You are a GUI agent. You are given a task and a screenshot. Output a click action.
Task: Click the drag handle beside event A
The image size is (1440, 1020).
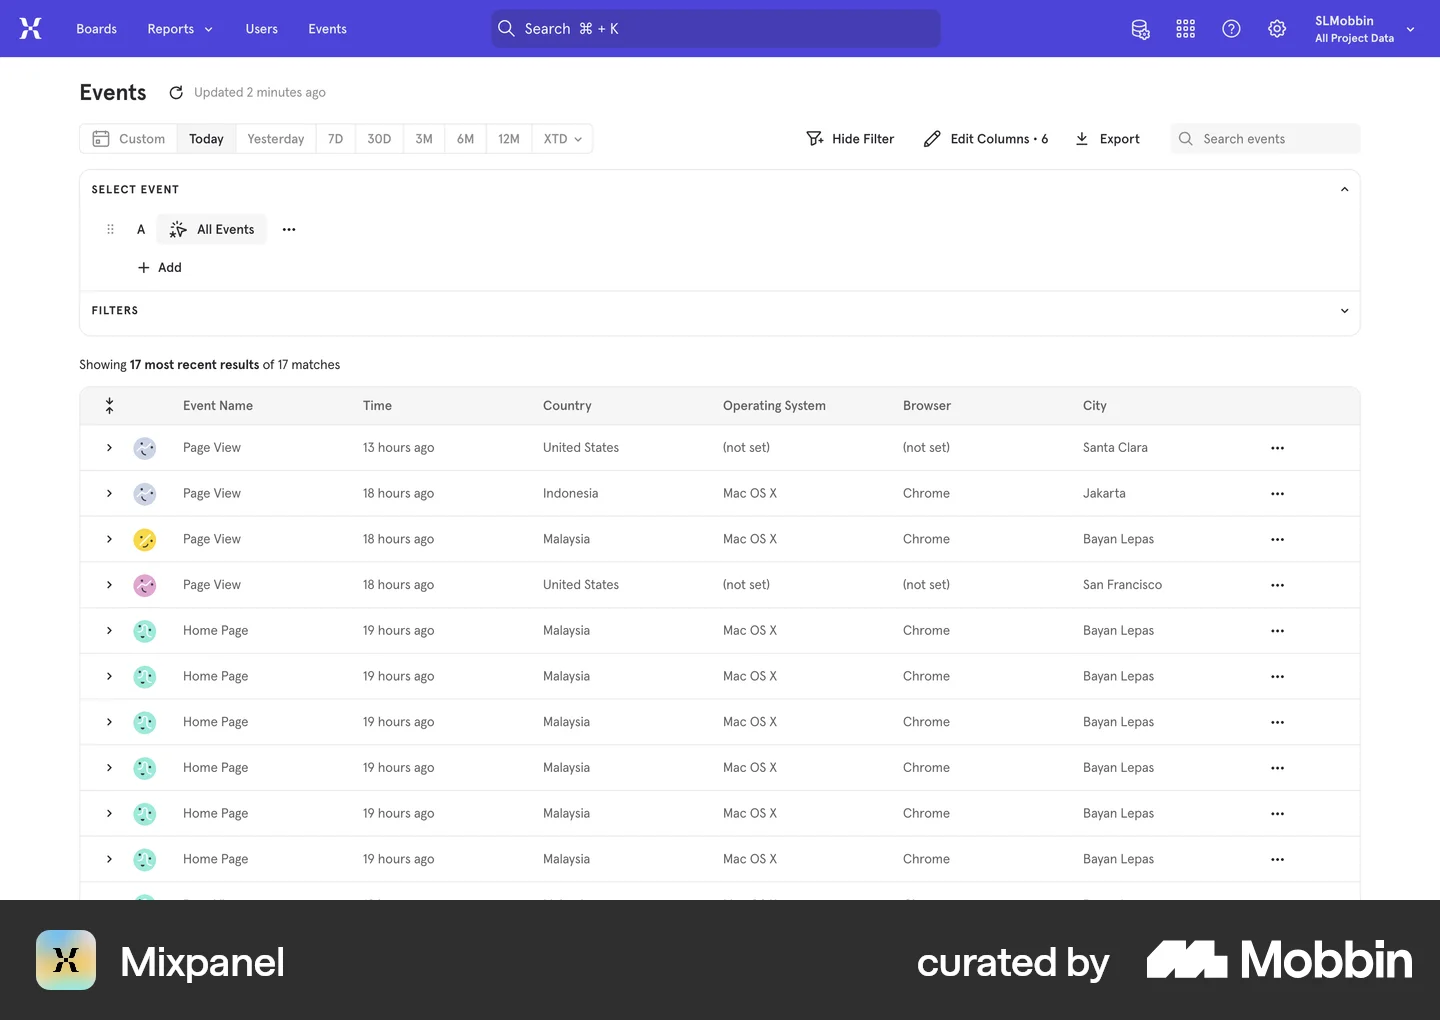coord(110,229)
